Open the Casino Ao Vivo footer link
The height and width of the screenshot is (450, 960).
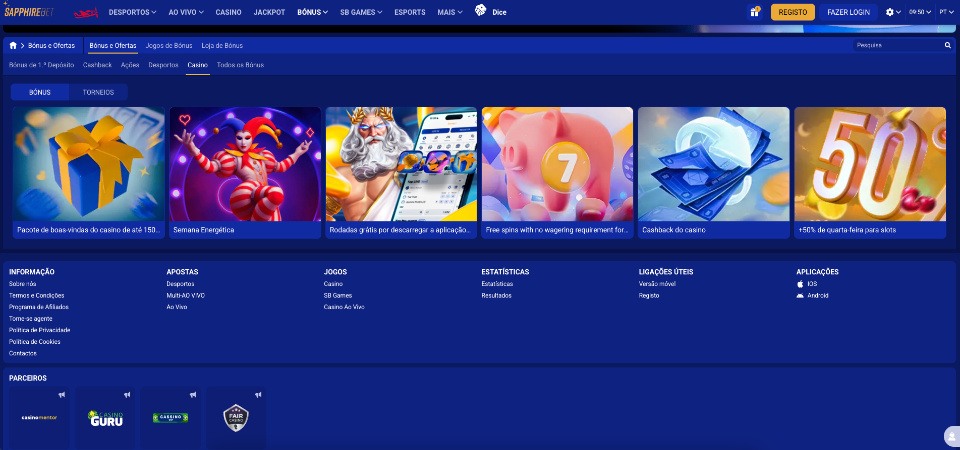tap(344, 307)
